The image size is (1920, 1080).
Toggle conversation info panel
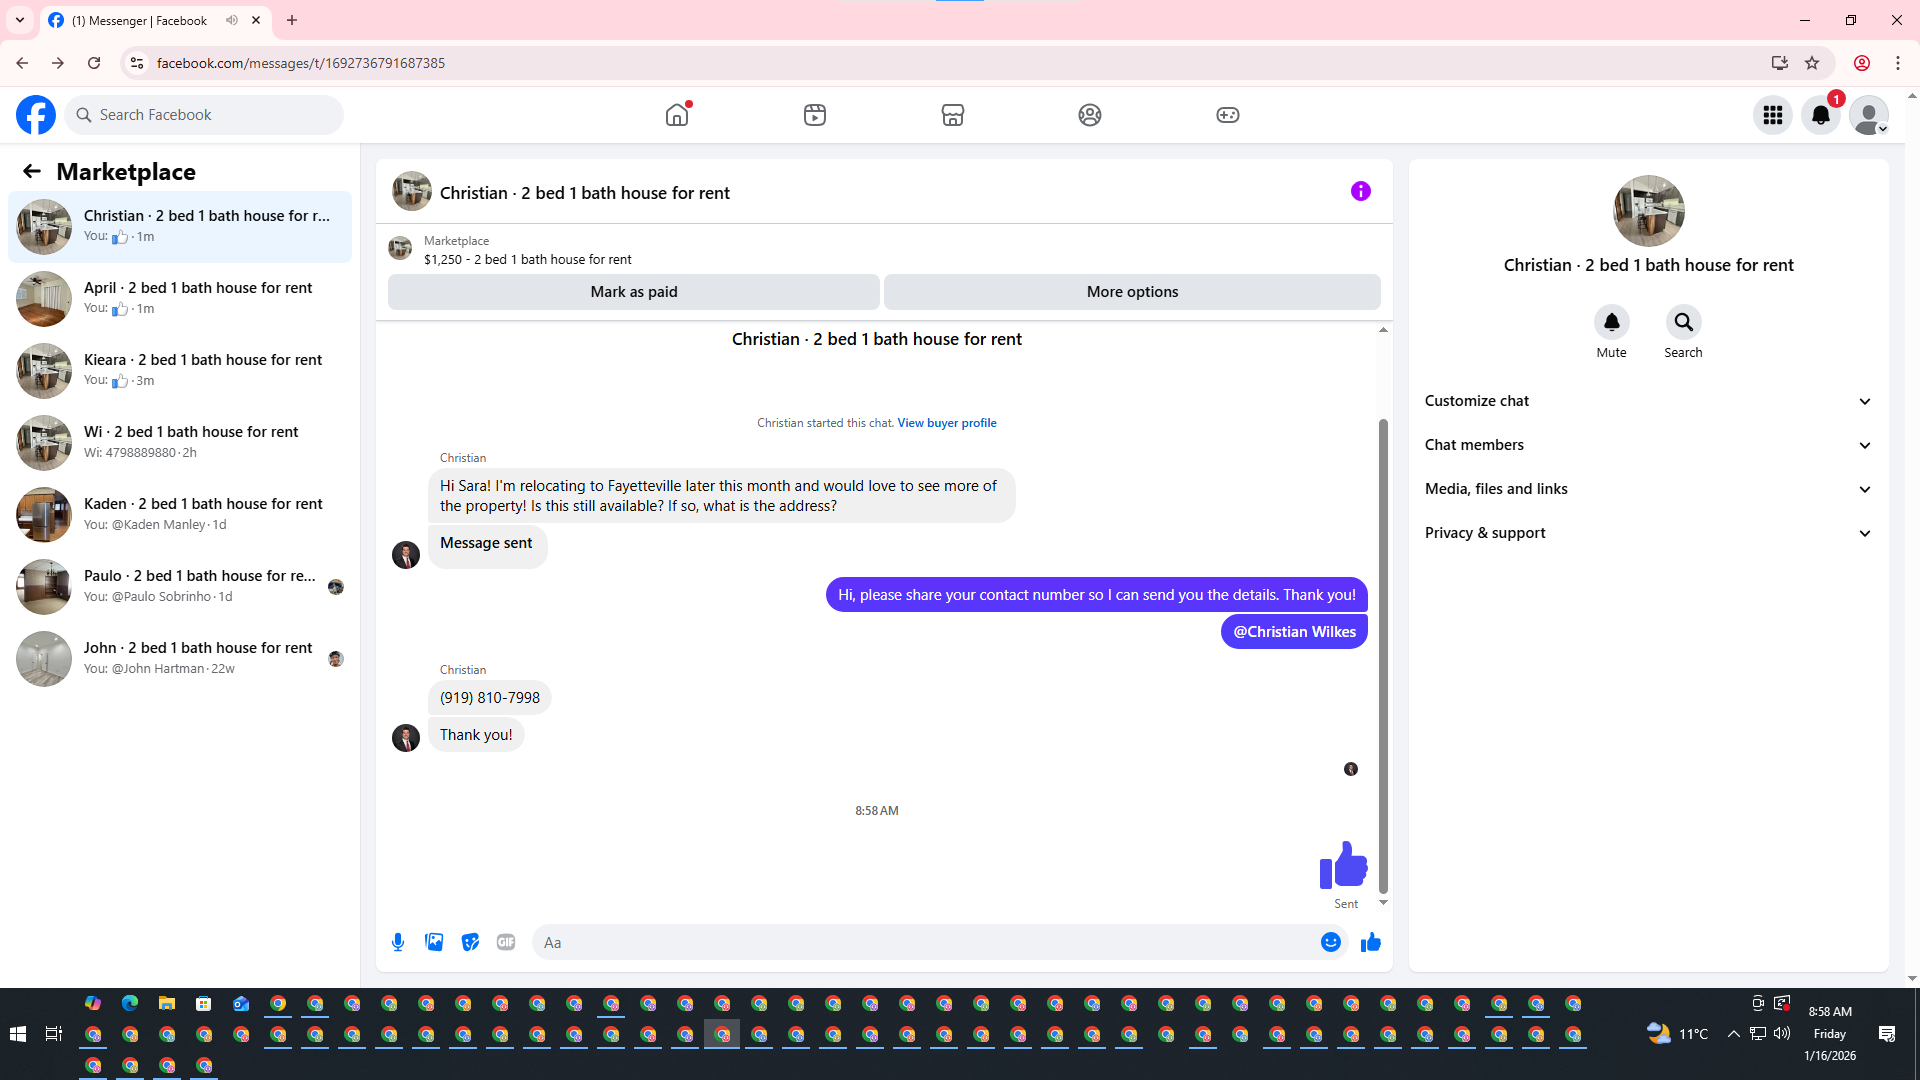point(1360,191)
